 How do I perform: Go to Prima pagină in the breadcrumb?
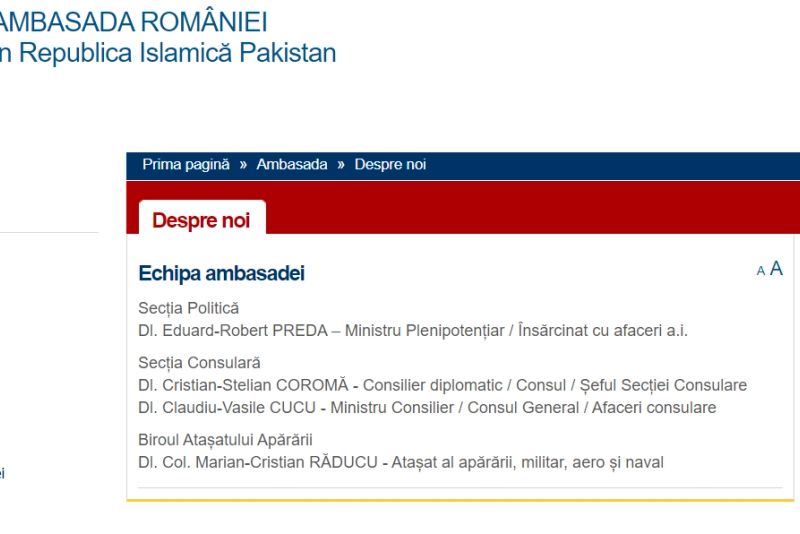[x=186, y=165]
